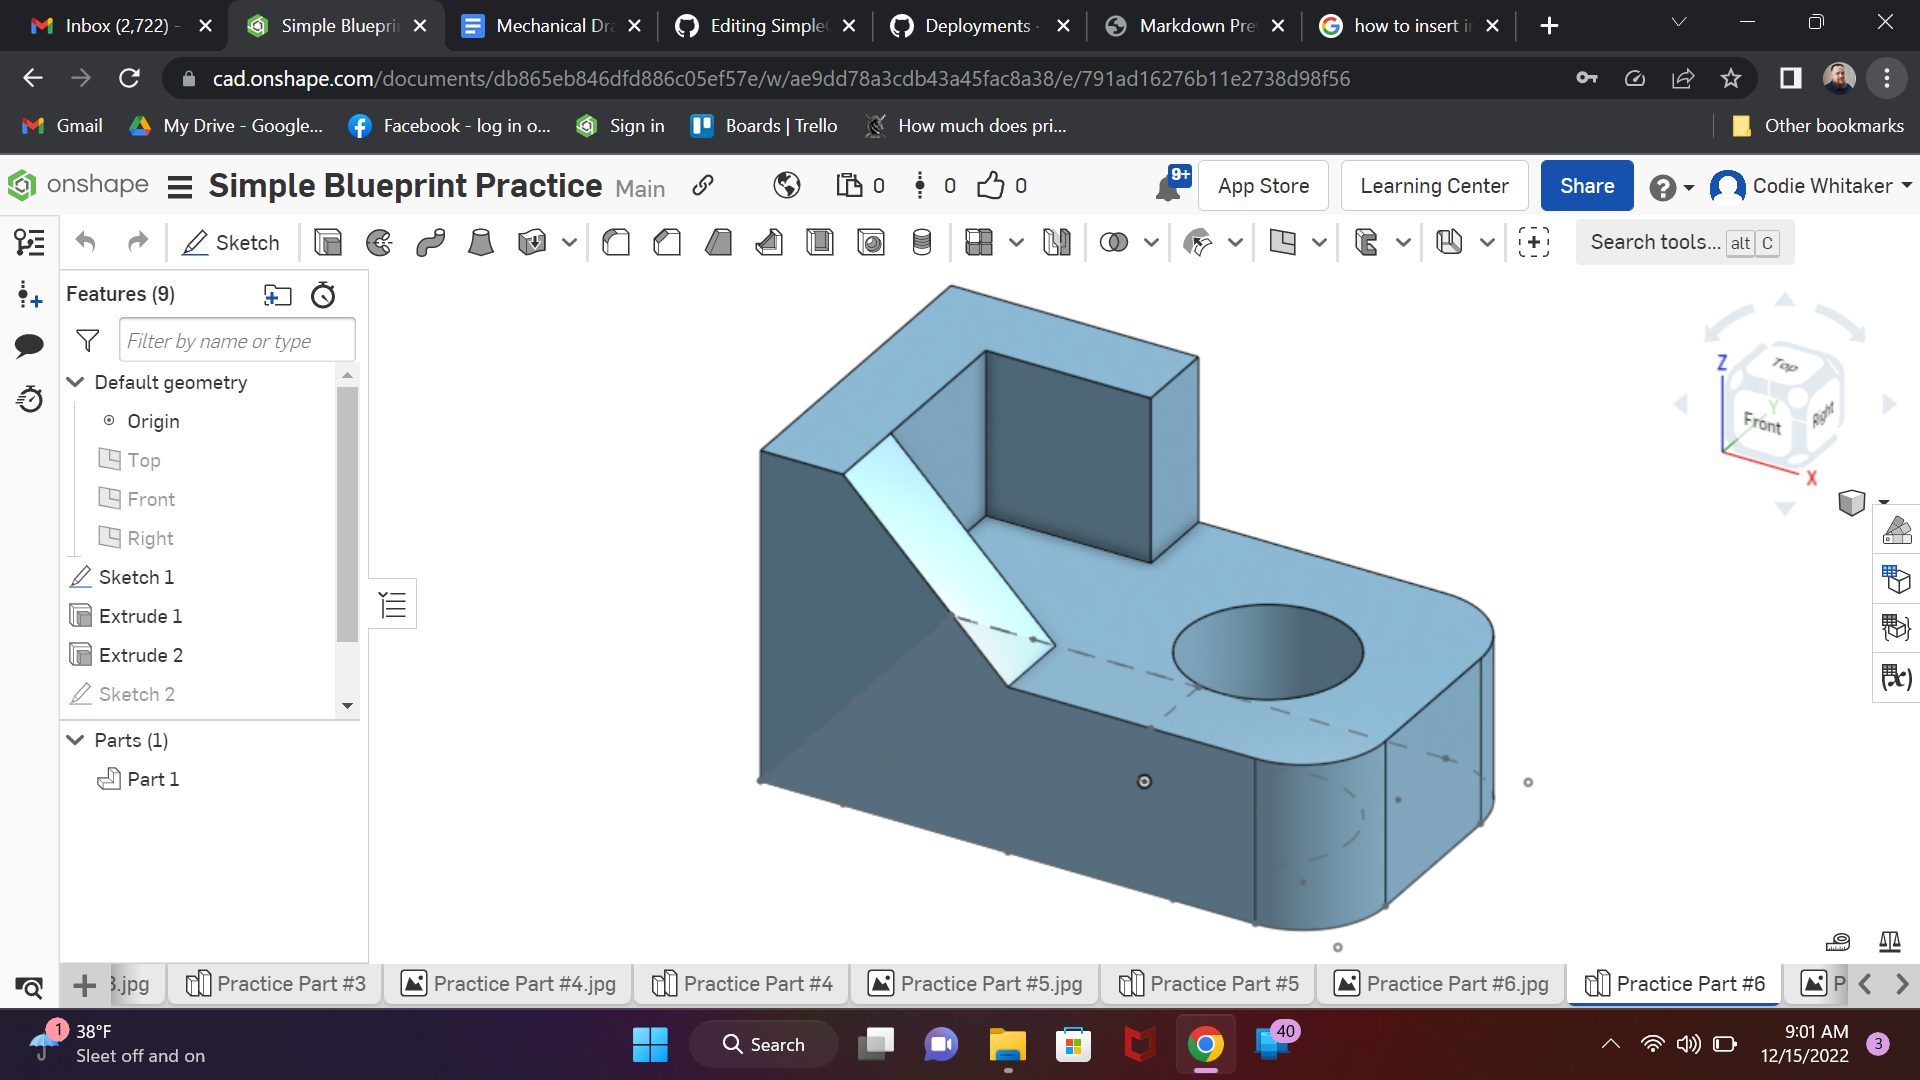The width and height of the screenshot is (1920, 1080).
Task: Click the Sketch button
Action: click(231, 242)
